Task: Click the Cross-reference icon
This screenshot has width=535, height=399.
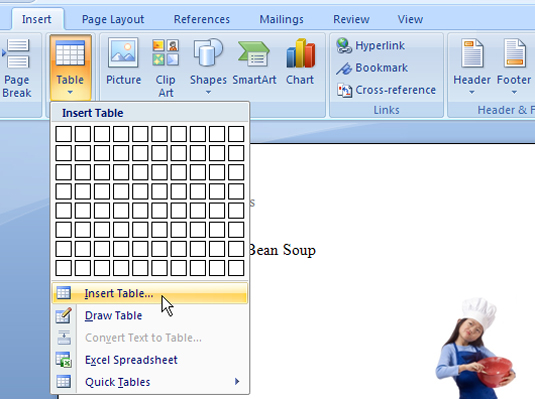Action: click(x=345, y=90)
